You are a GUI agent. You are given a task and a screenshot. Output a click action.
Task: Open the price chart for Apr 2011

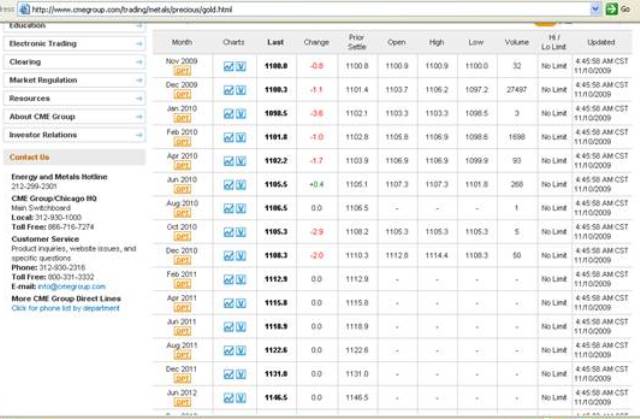[x=229, y=303]
